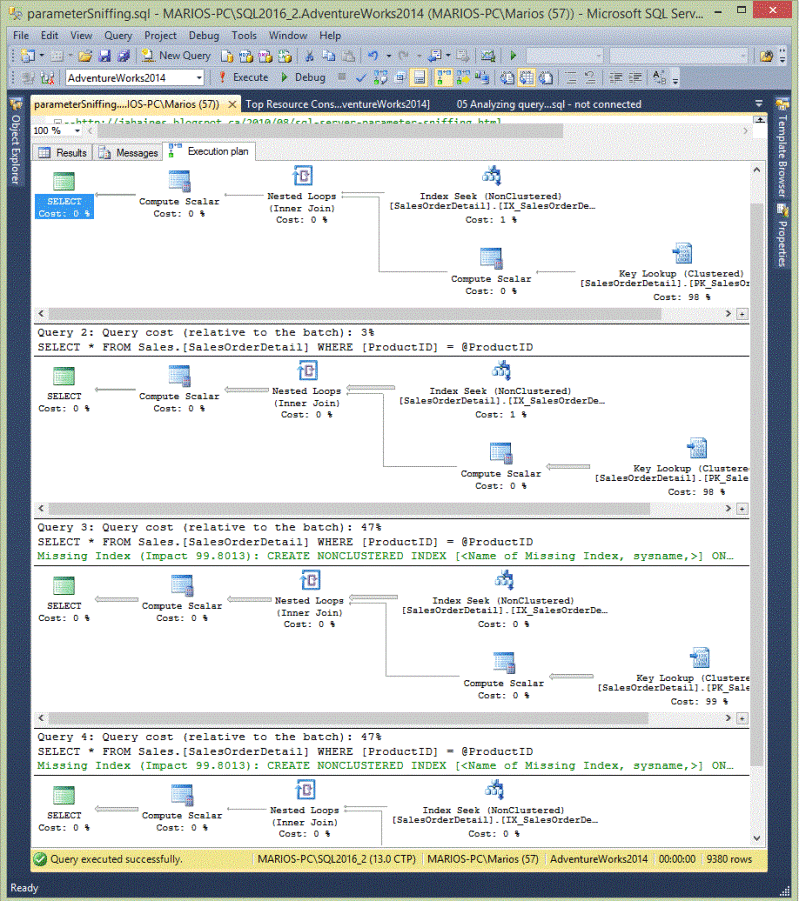Click the Query 1 plan horizontal scrollbar
Viewport: 799px width, 901px height.
point(355,314)
